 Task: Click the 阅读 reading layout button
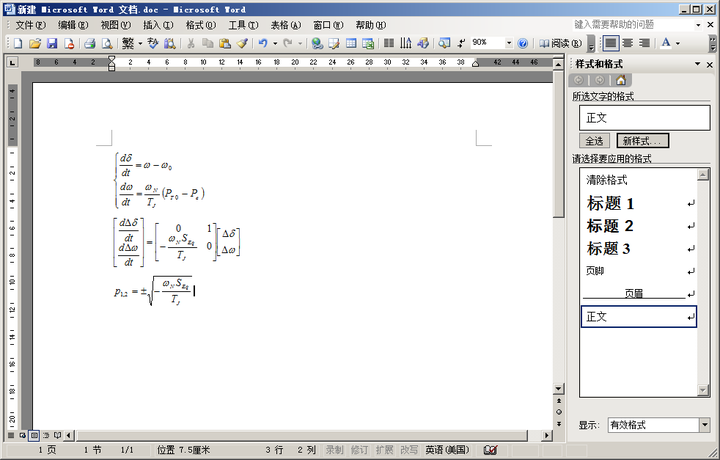[x=560, y=43]
